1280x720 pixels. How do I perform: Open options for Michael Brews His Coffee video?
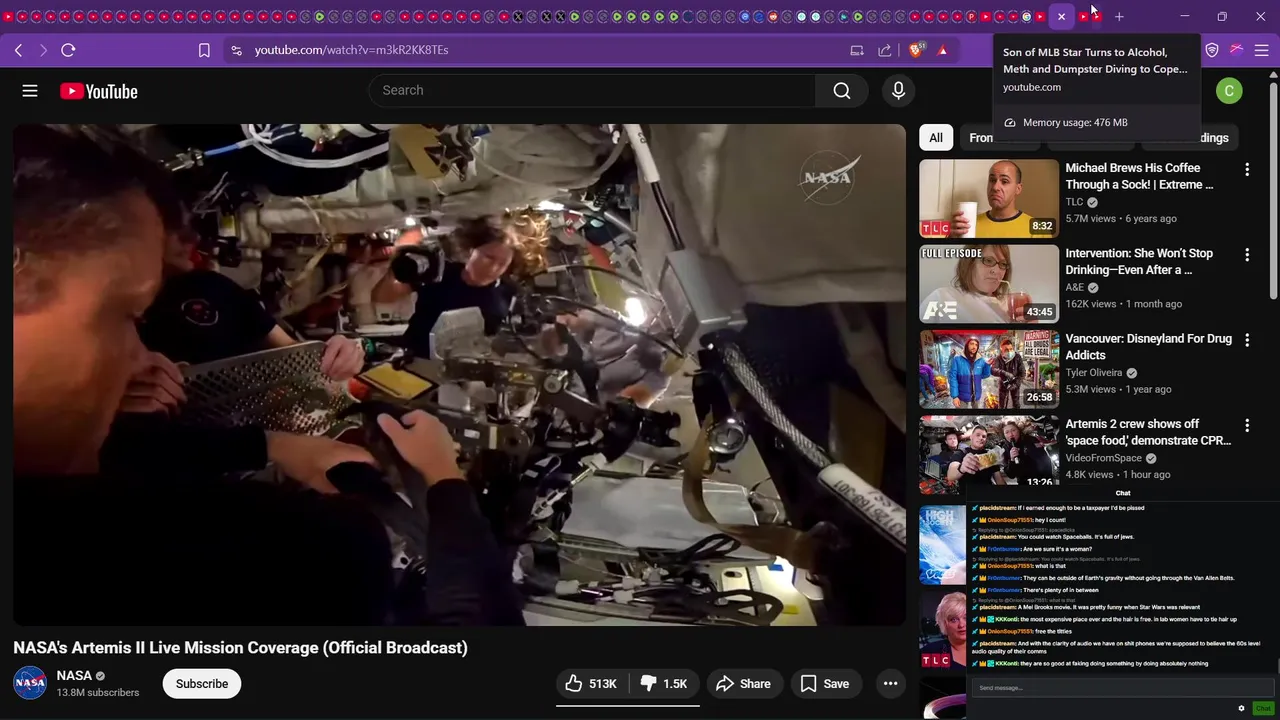pyautogui.click(x=1247, y=170)
